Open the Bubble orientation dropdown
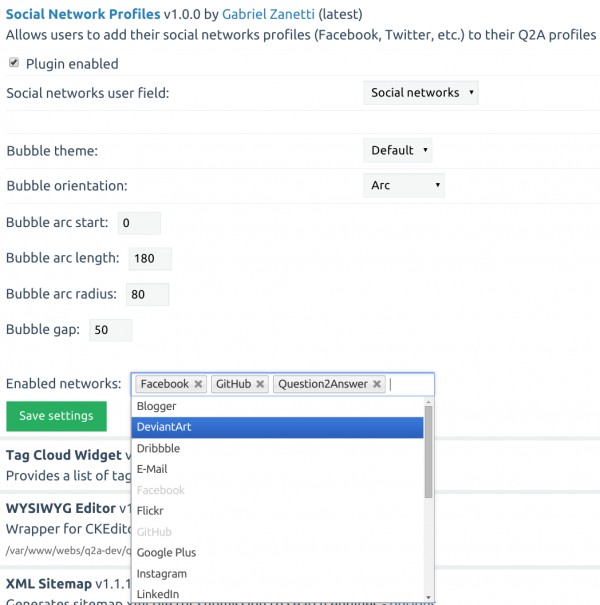The image size is (600, 605). tap(404, 185)
